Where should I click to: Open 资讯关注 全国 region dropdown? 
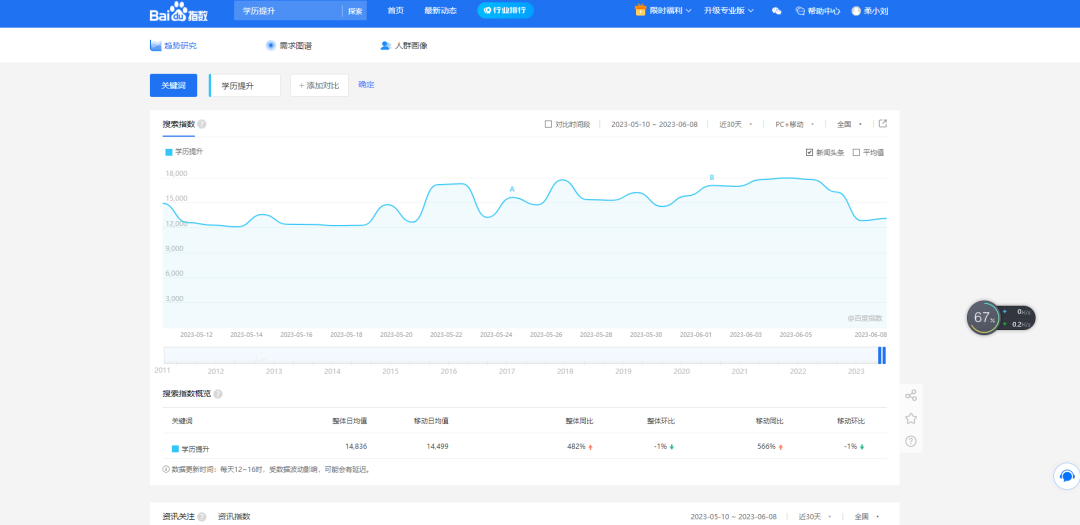(x=866, y=517)
